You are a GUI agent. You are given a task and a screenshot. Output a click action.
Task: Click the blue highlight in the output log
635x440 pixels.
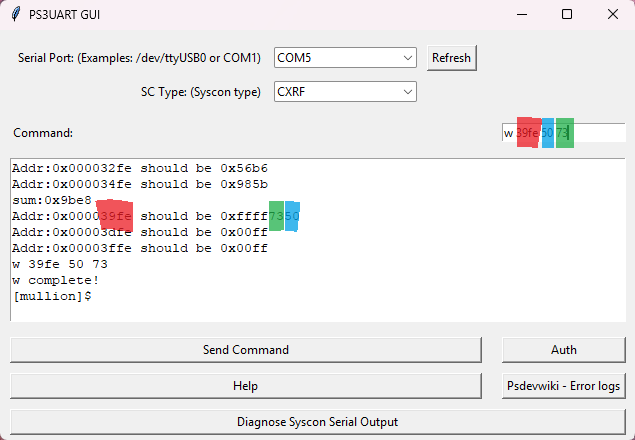click(x=292, y=215)
